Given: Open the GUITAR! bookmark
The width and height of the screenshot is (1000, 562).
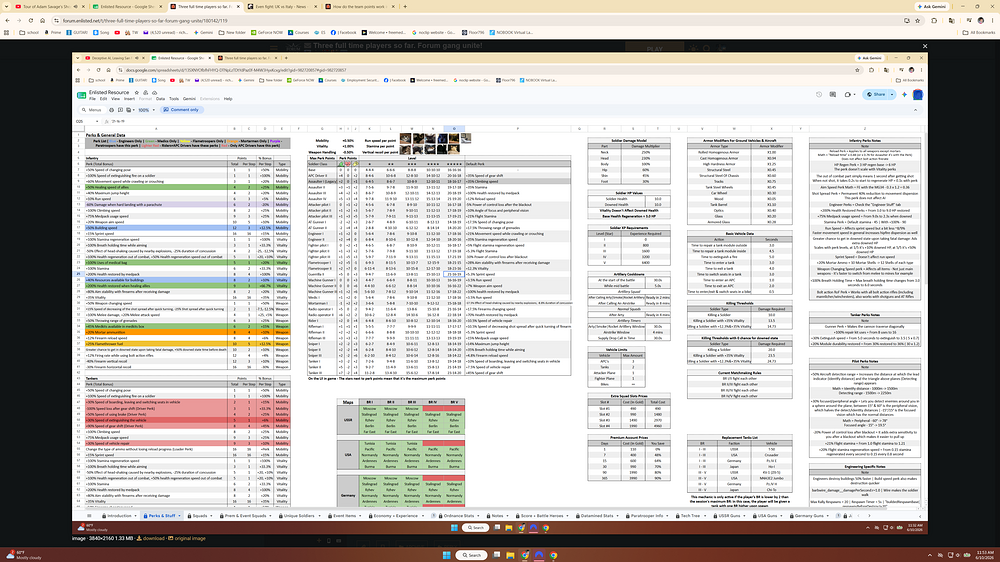Looking at the screenshot, I should 78,32.
